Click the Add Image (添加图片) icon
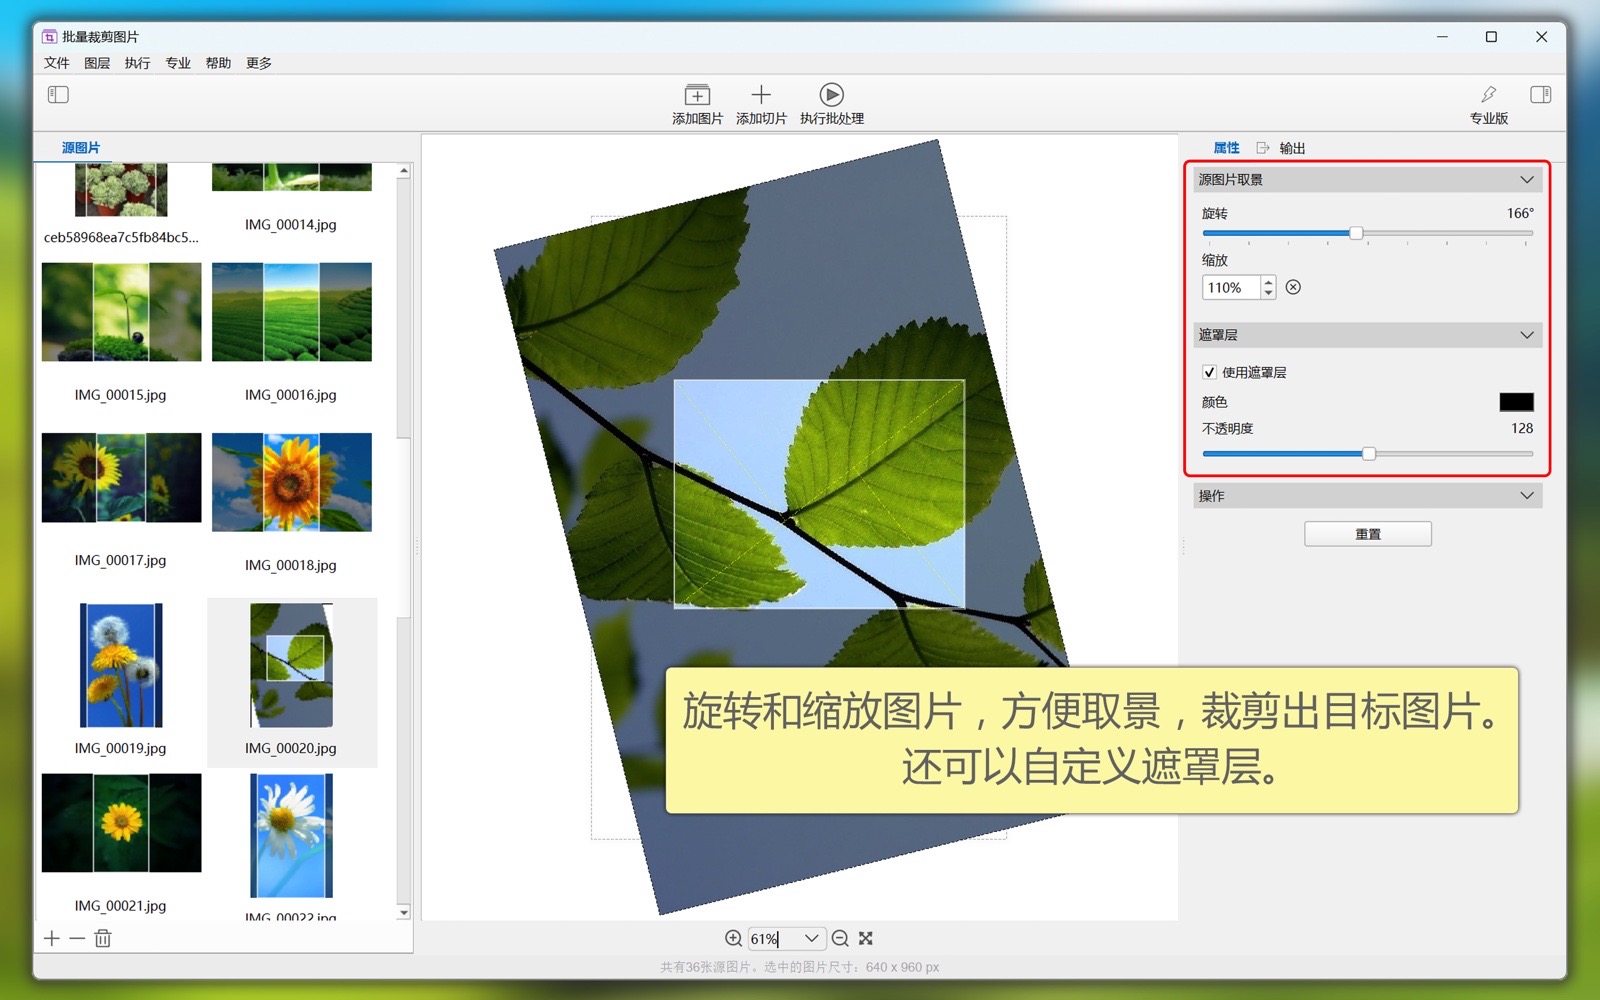 coord(697,95)
